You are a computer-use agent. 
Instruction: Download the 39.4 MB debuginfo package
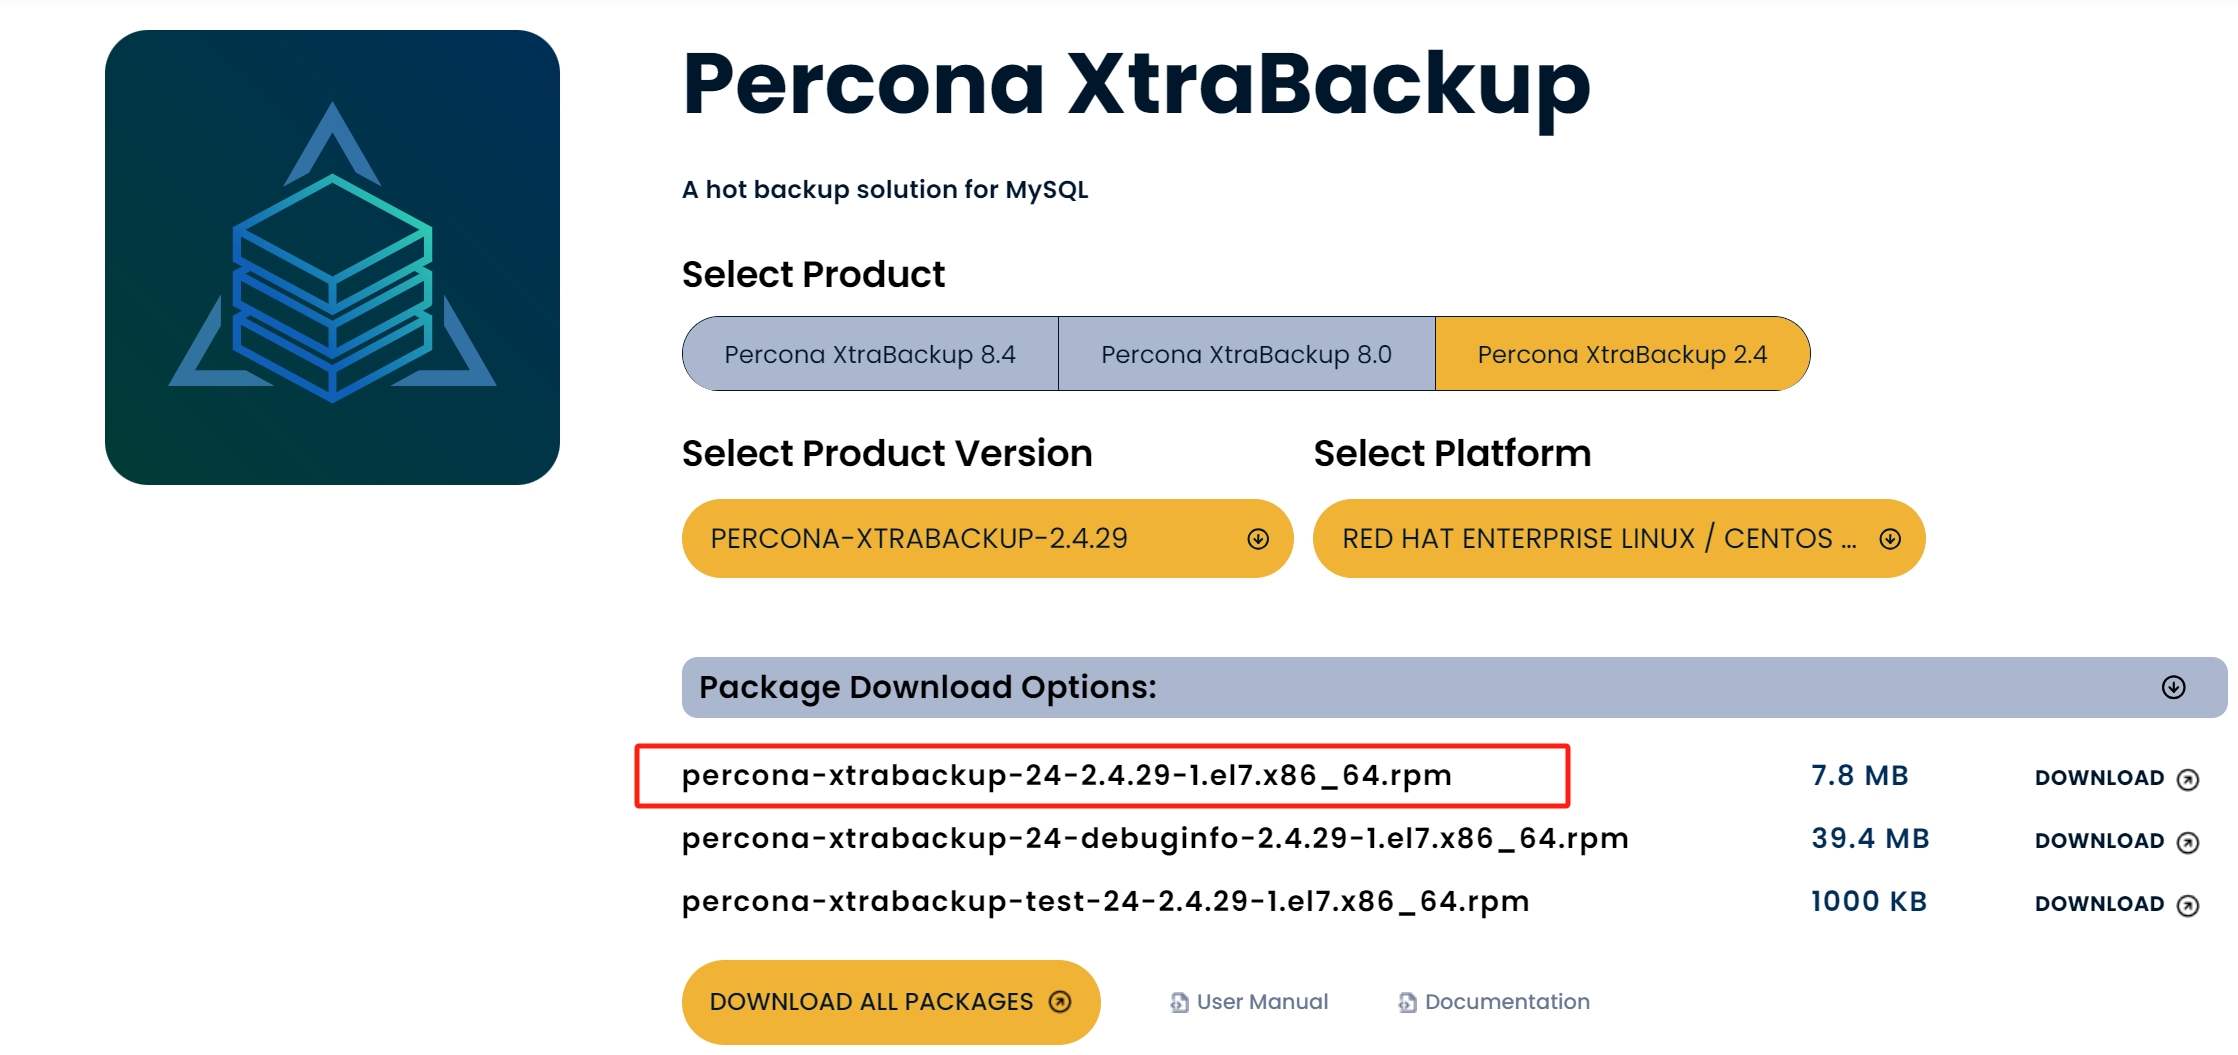pos(2116,841)
